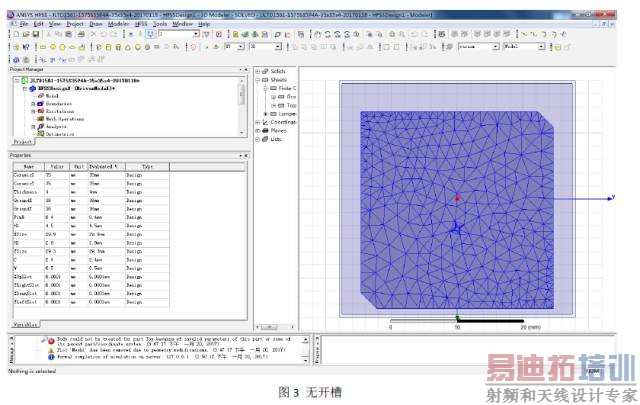Screen dimensions: 640x405
Task: Click the model tree horizontal scrollbar
Action: 275,327
